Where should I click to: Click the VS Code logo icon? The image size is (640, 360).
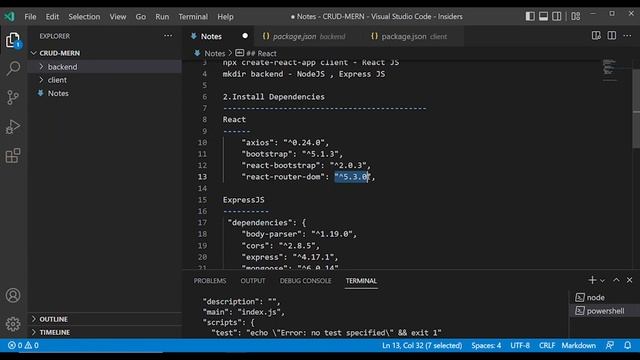(9, 16)
